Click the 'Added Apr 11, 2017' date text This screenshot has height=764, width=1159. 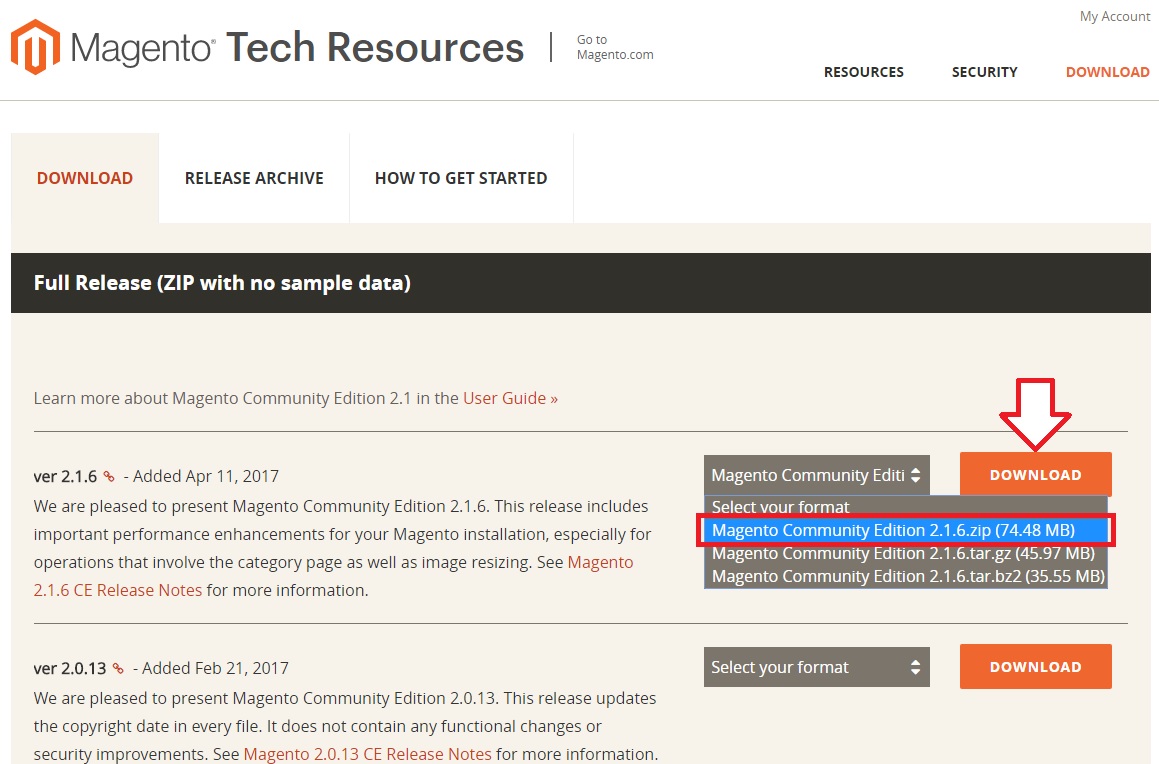[206, 477]
